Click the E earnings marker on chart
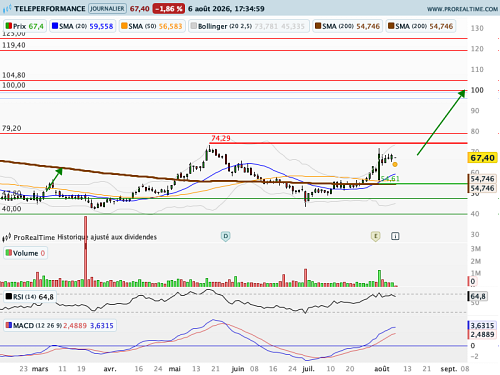The width and height of the screenshot is (500, 375). (376, 236)
